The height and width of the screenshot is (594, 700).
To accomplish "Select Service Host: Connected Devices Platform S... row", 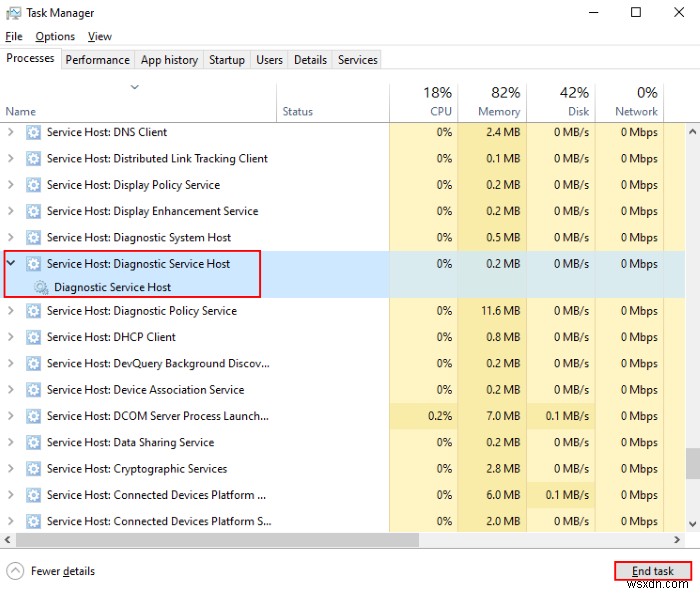I will pyautogui.click(x=342, y=522).
